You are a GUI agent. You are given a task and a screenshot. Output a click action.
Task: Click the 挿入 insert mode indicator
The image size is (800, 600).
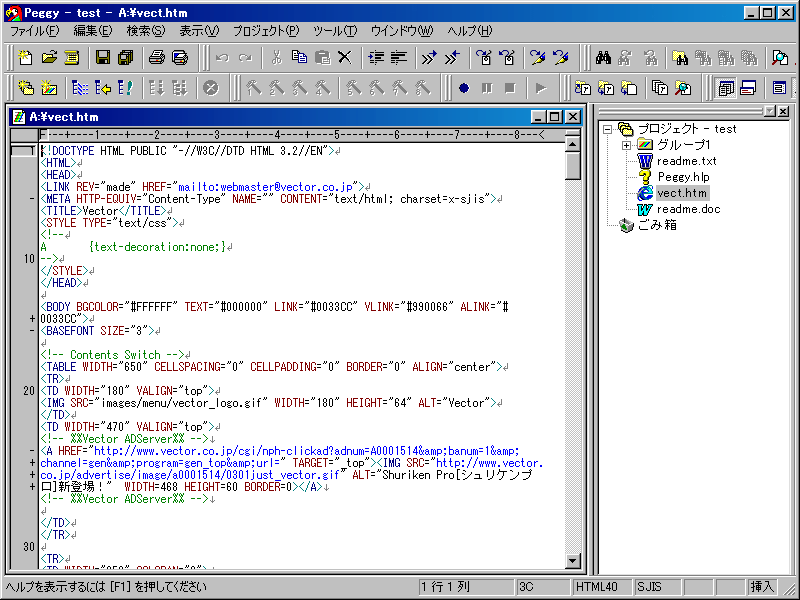pos(762,587)
